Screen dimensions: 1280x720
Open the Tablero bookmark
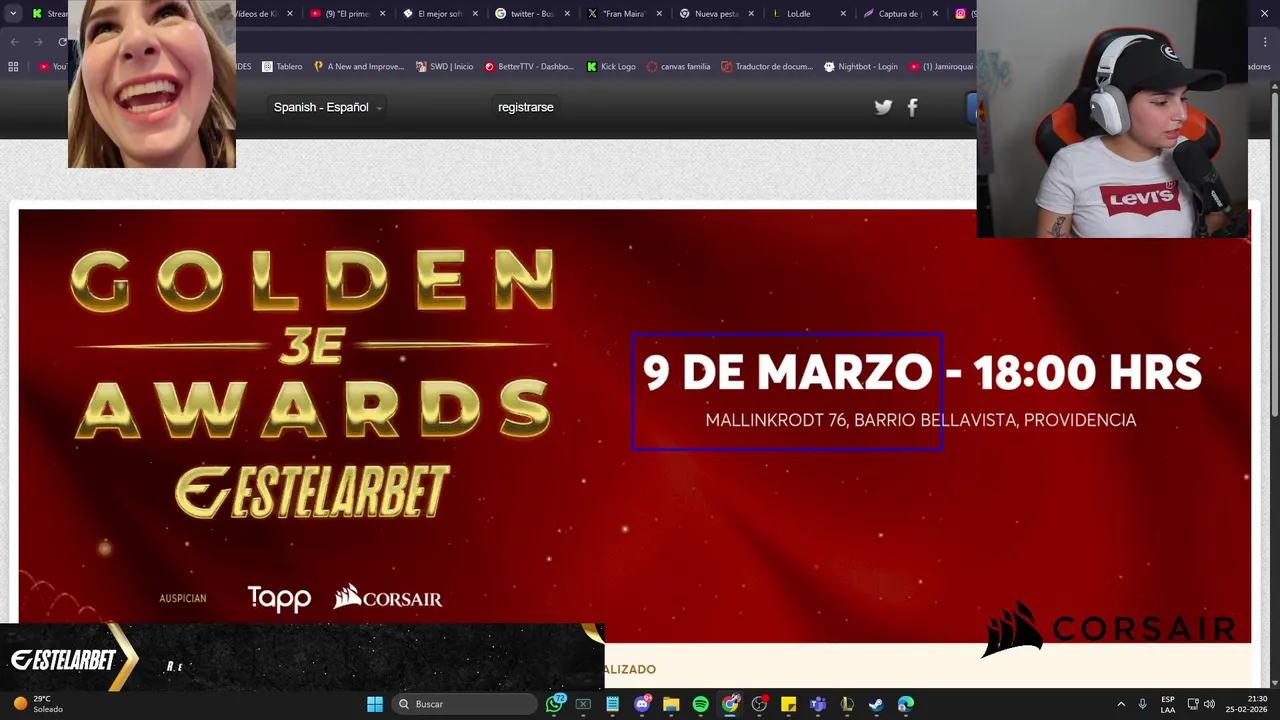tap(282, 67)
